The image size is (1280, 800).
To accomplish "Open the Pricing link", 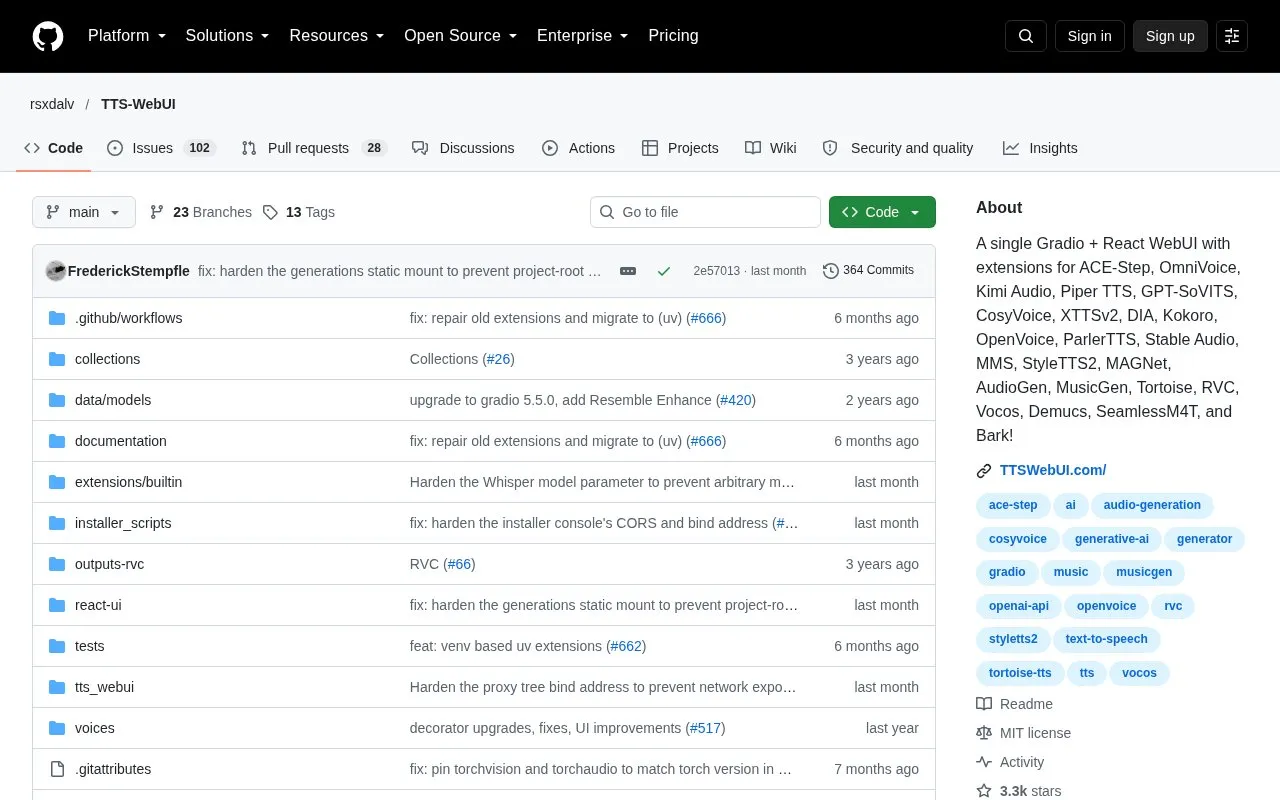I will (673, 36).
